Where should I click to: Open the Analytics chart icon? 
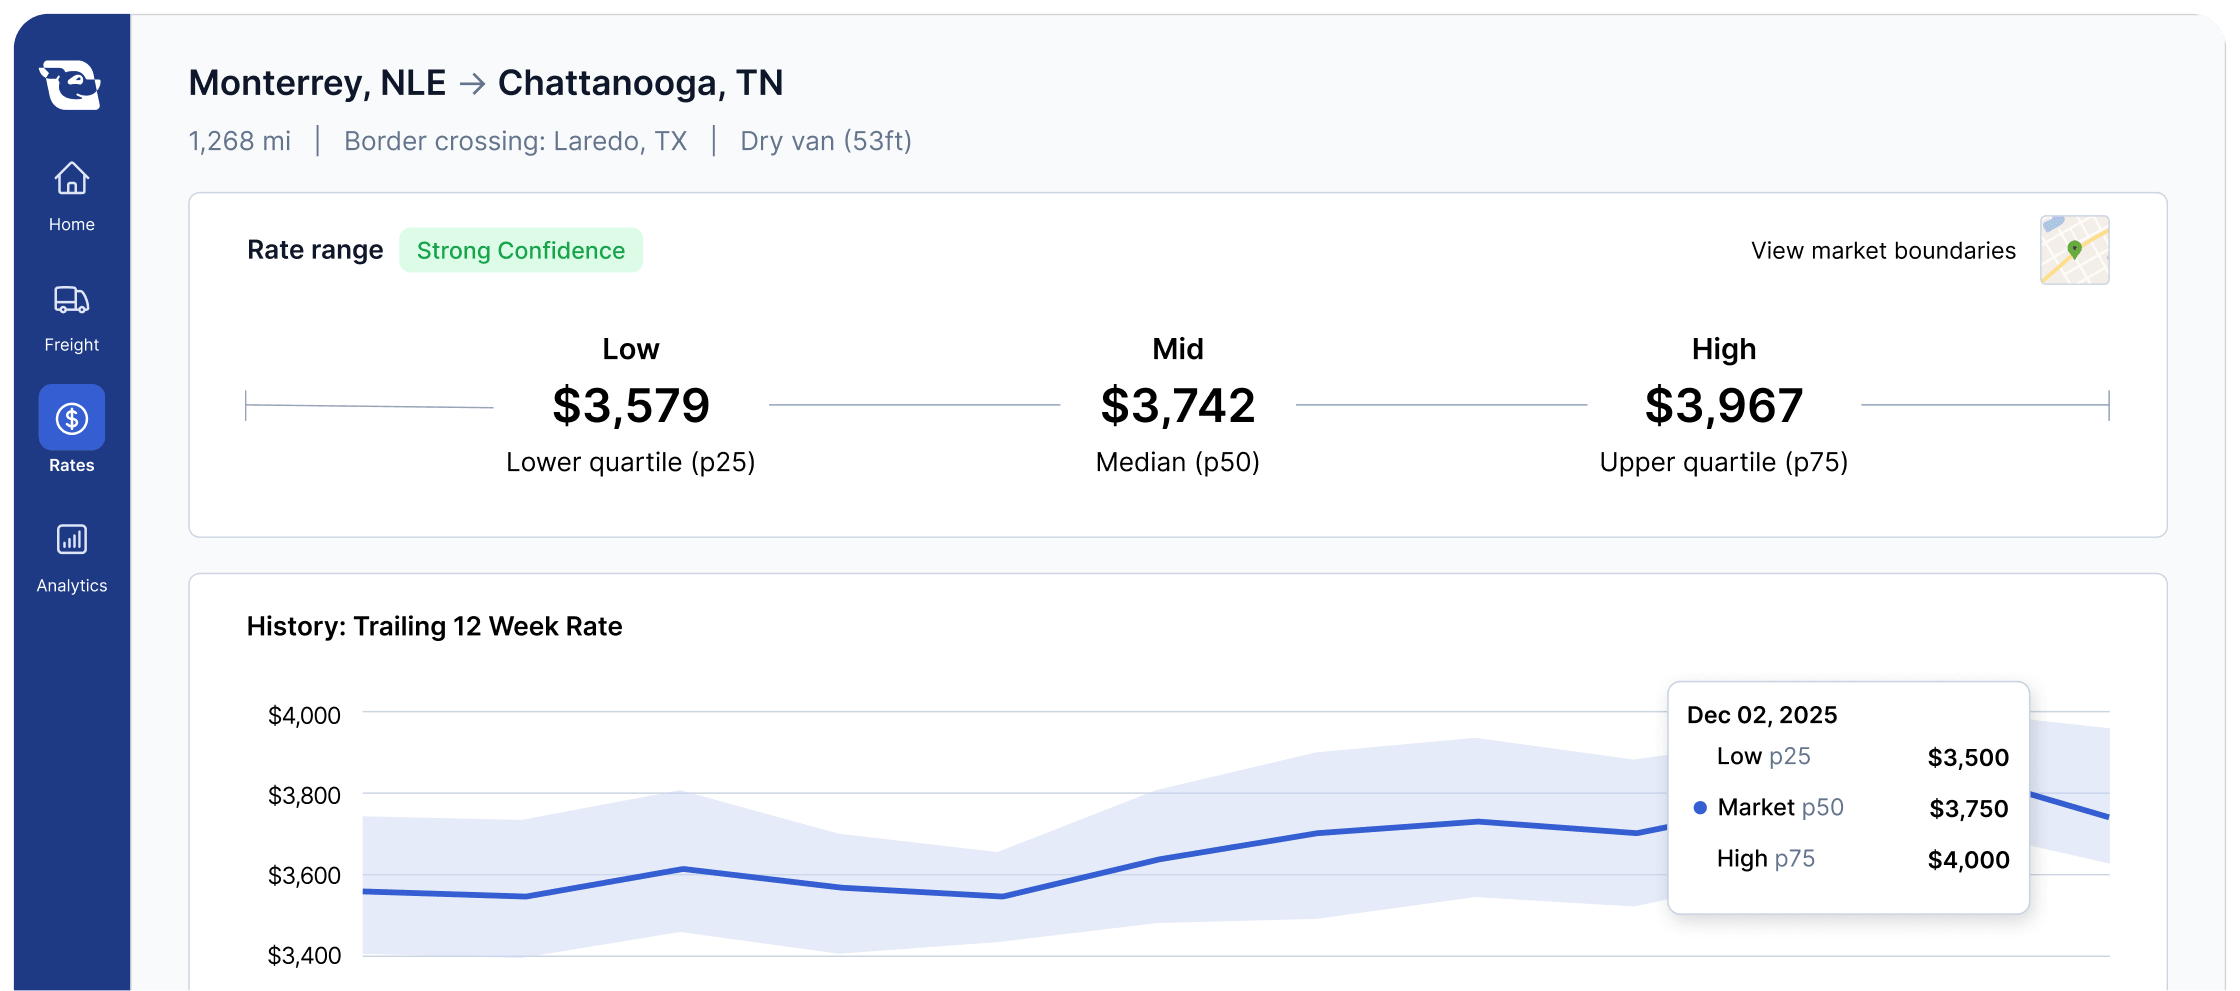[x=72, y=540]
